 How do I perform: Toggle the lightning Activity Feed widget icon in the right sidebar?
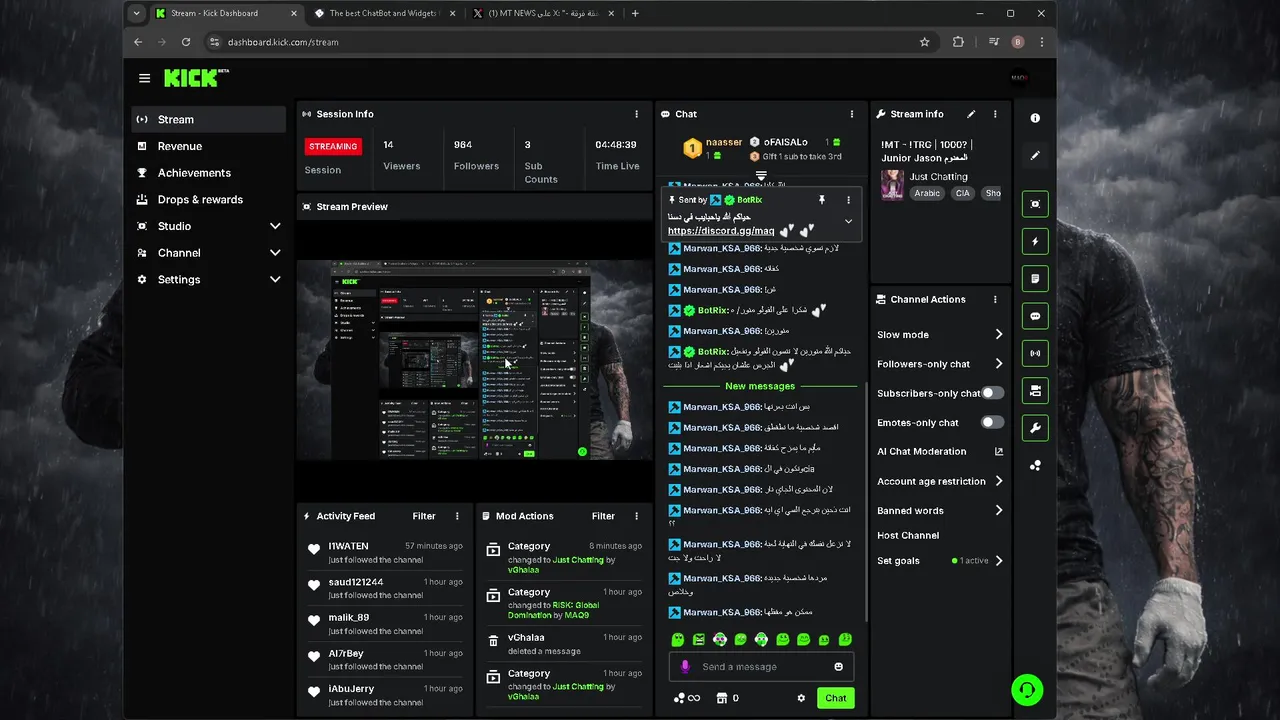[x=1035, y=241]
